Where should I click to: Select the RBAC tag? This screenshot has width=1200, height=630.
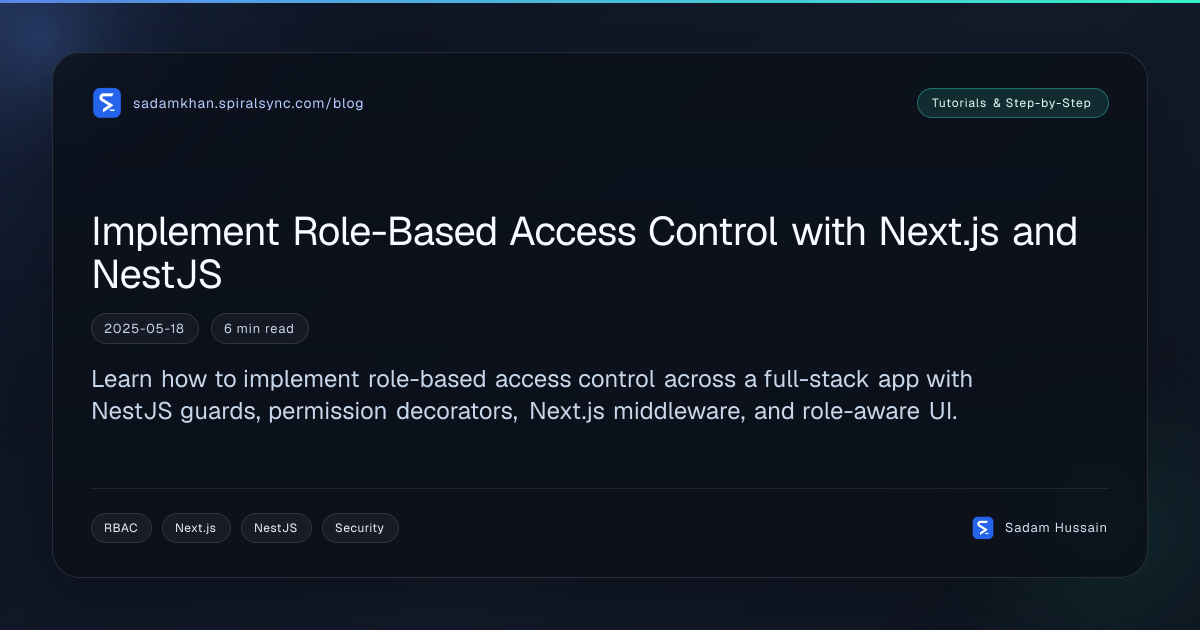[121, 528]
